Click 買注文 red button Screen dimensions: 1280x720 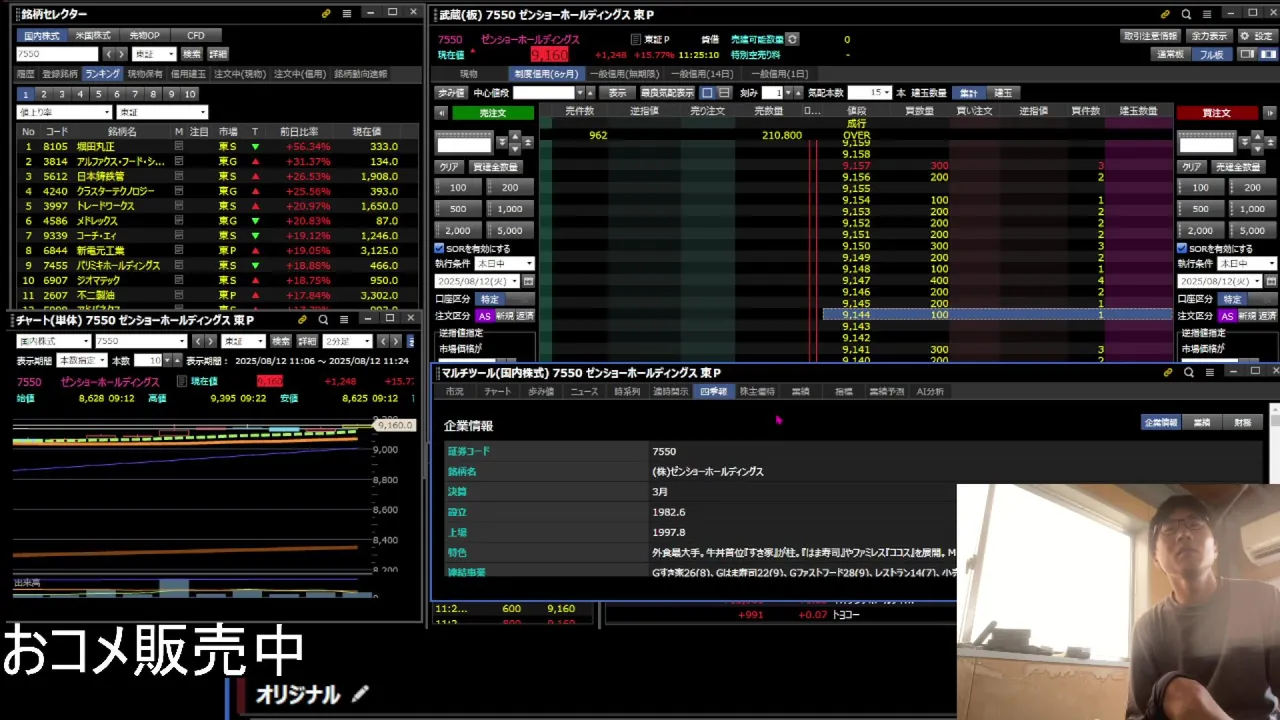1216,113
